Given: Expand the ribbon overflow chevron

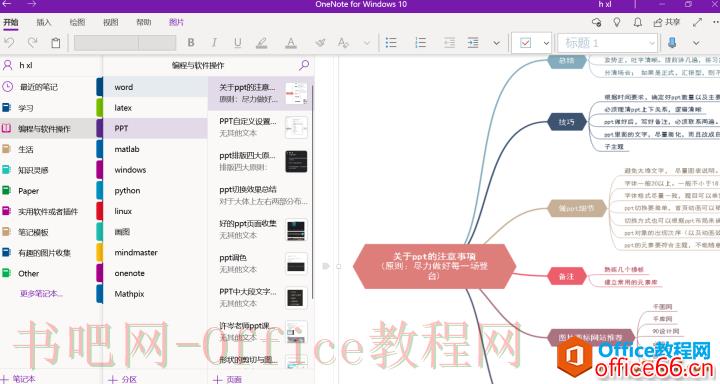Looking at the screenshot, I should coord(696,43).
